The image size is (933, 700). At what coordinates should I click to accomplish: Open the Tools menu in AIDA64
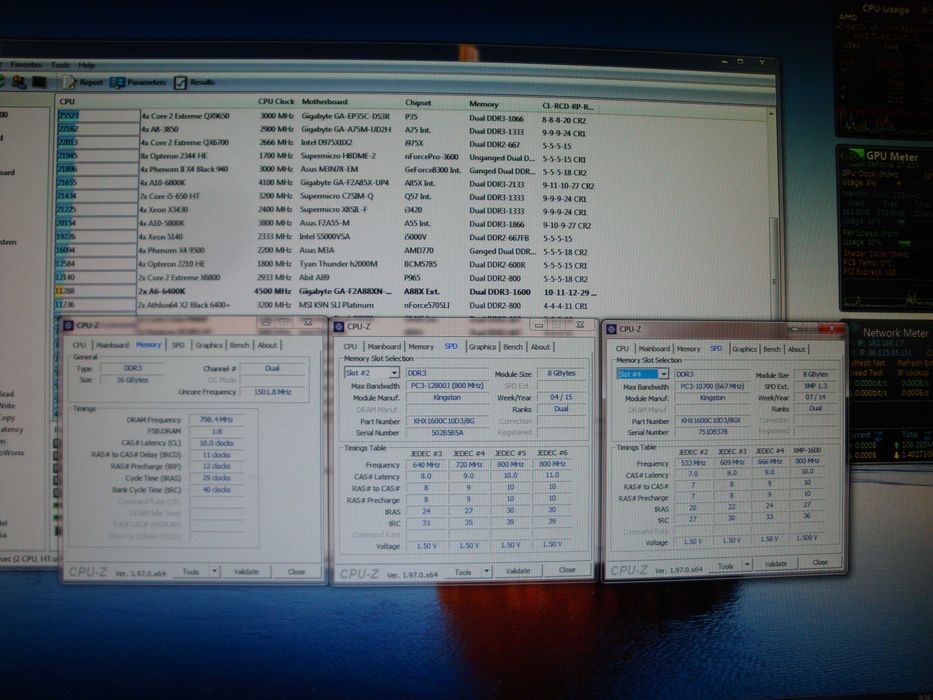tap(60, 65)
